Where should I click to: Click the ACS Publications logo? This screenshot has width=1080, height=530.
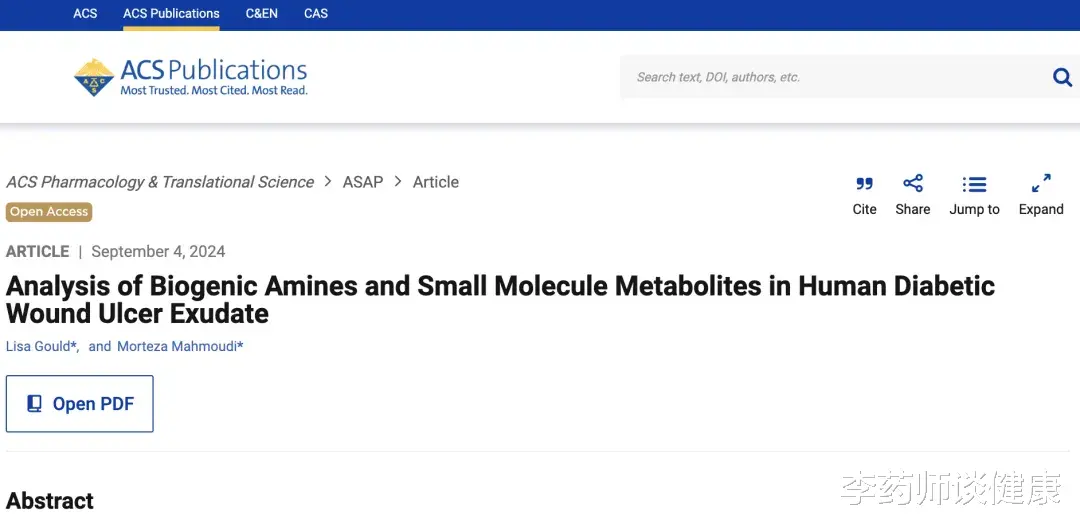click(x=190, y=77)
